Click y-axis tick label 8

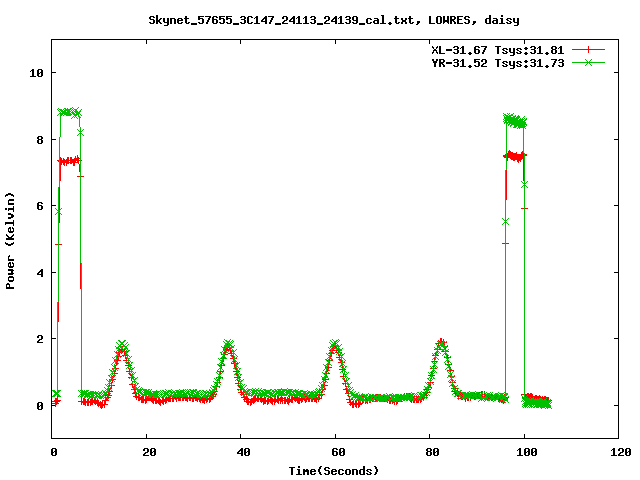tap(40, 140)
